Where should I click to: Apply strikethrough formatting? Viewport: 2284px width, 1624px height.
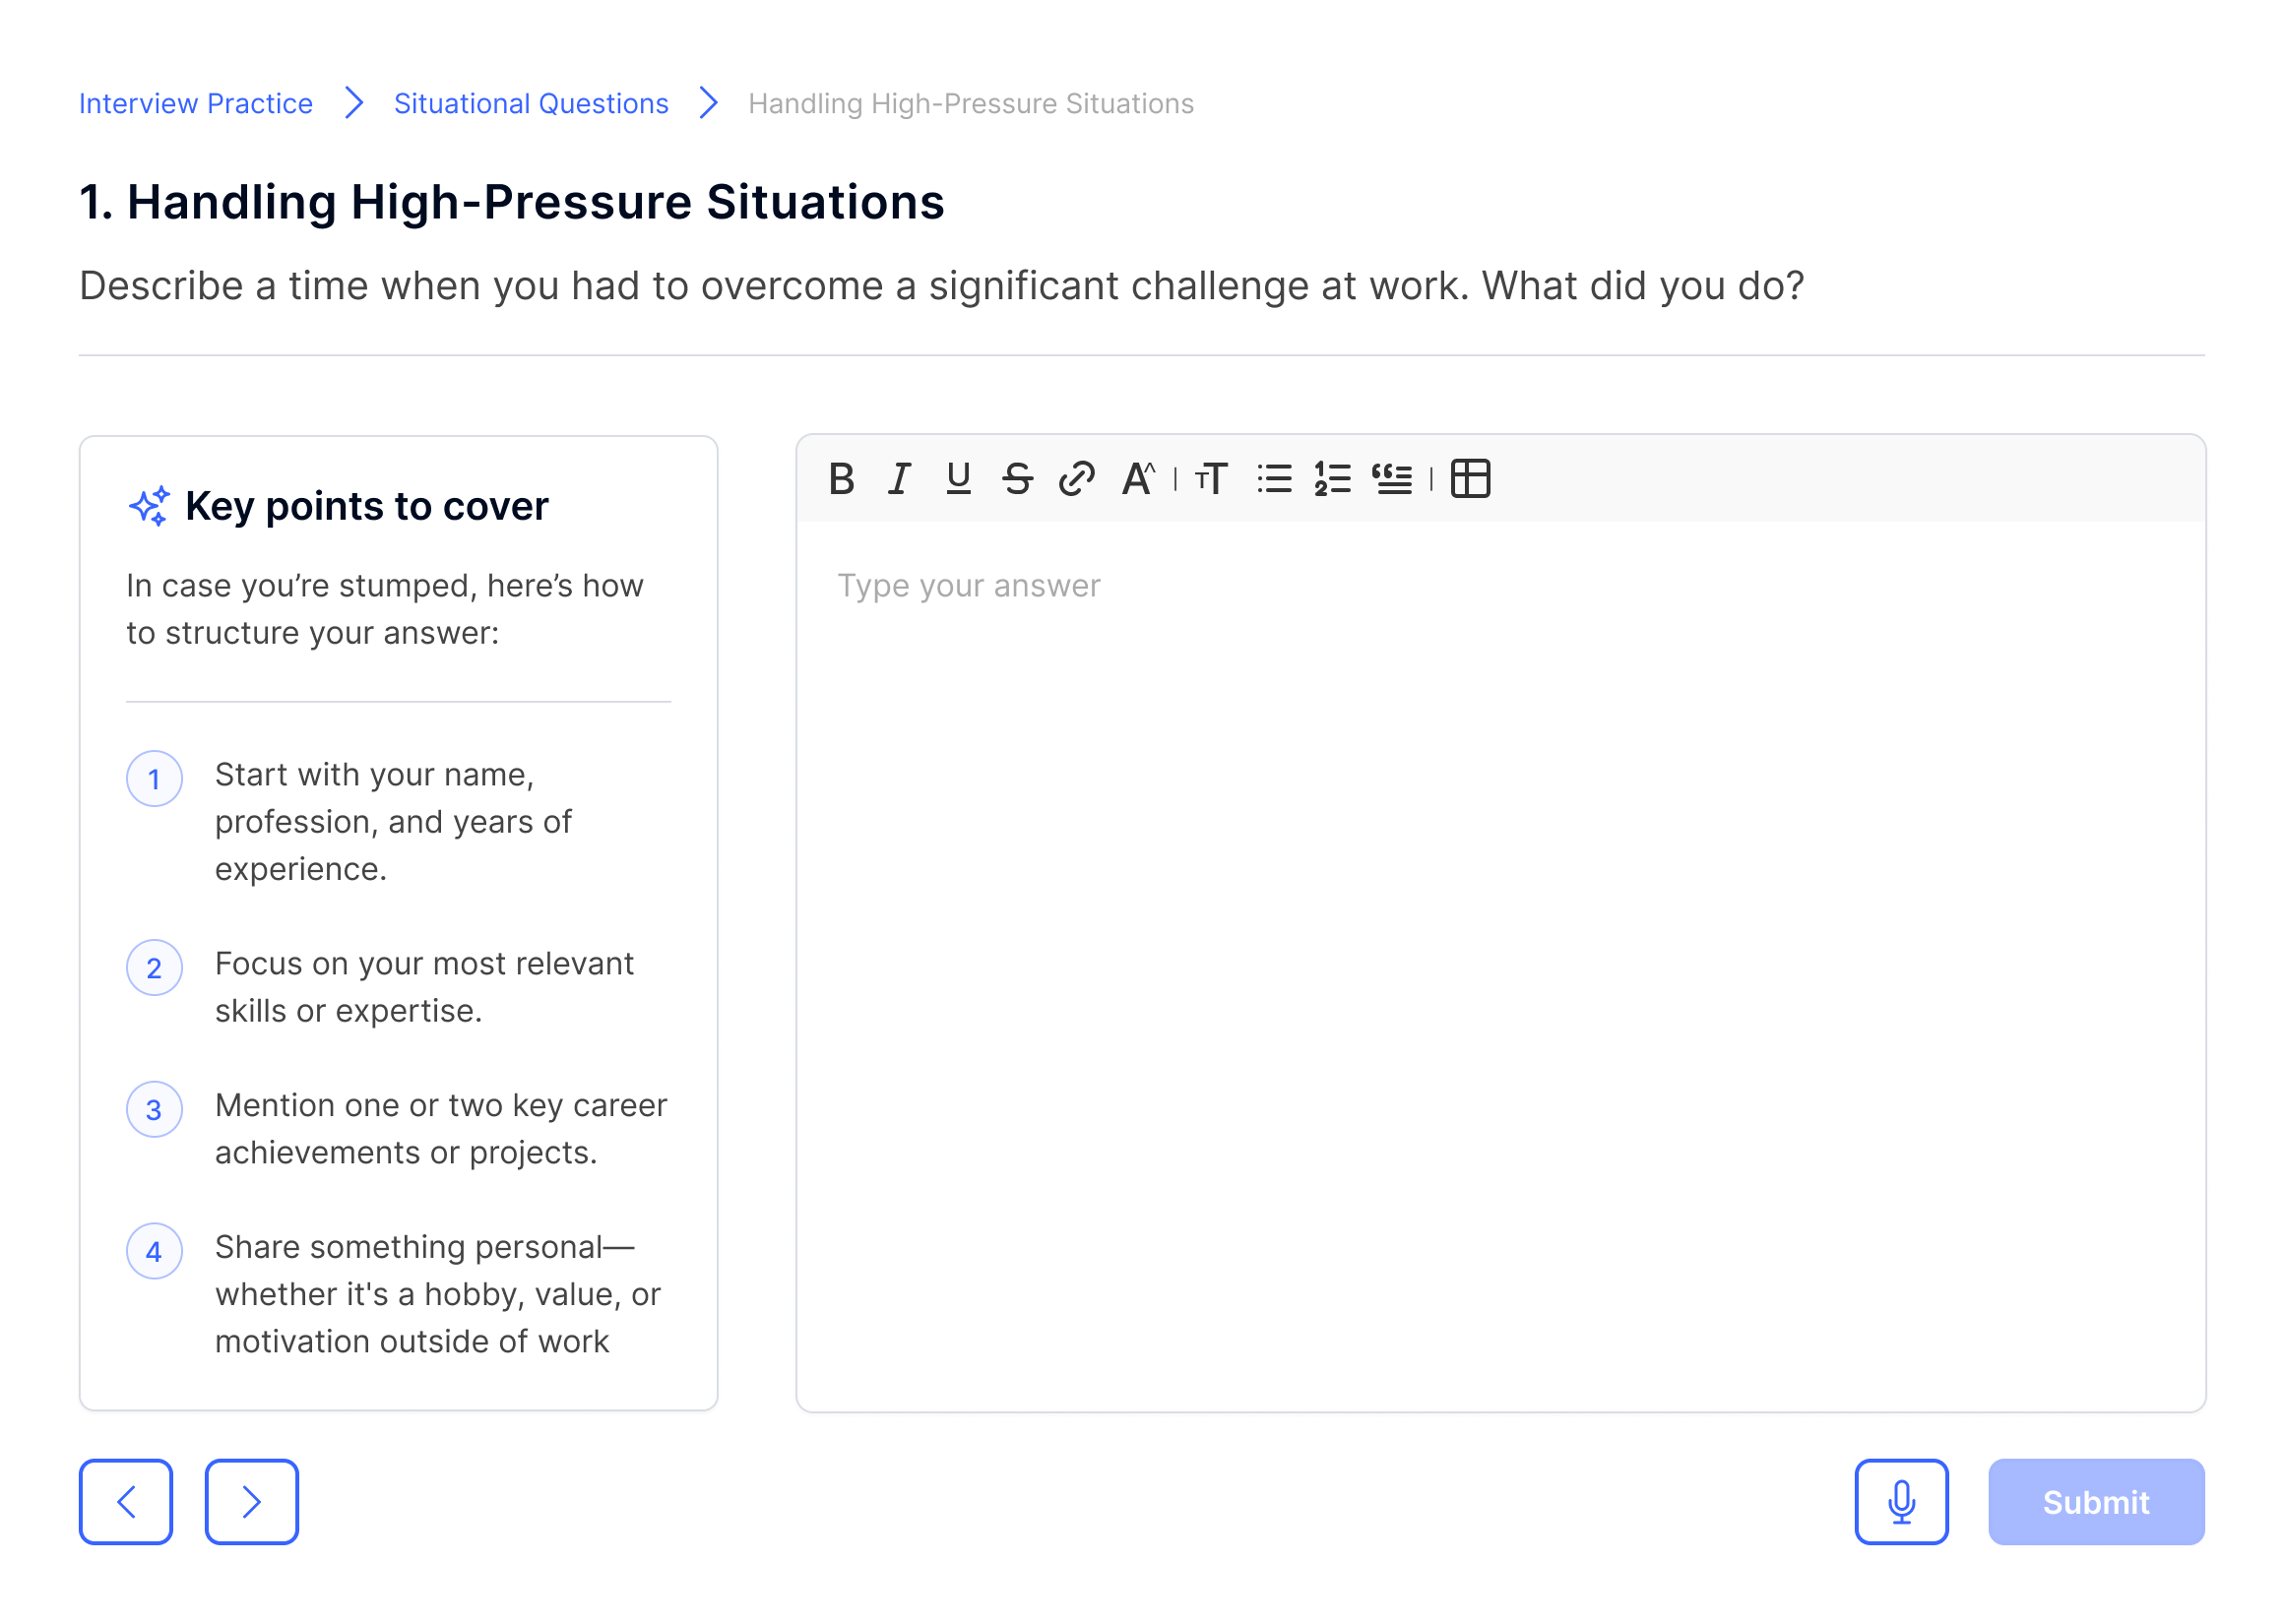pyautogui.click(x=1017, y=479)
